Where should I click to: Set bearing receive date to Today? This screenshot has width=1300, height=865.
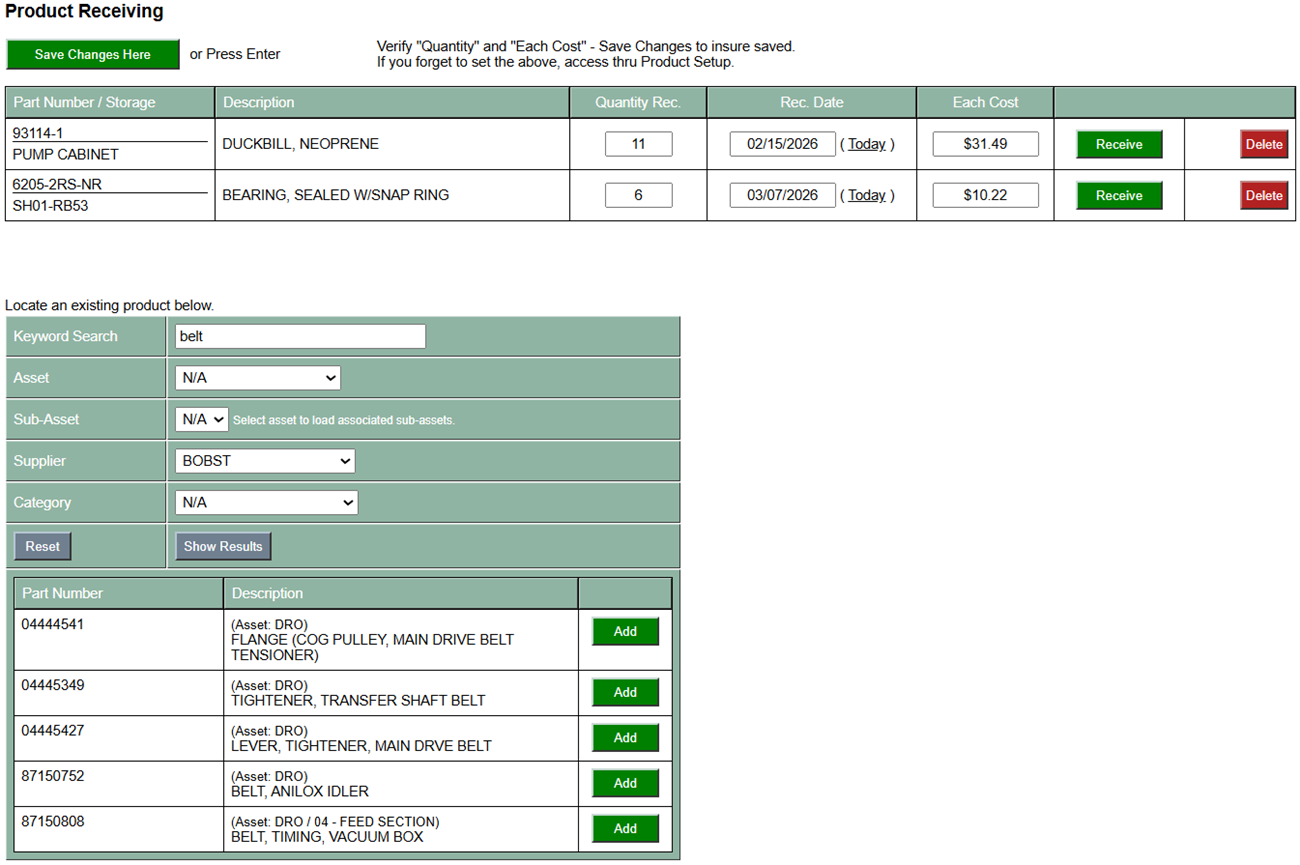pyautogui.click(x=866, y=195)
